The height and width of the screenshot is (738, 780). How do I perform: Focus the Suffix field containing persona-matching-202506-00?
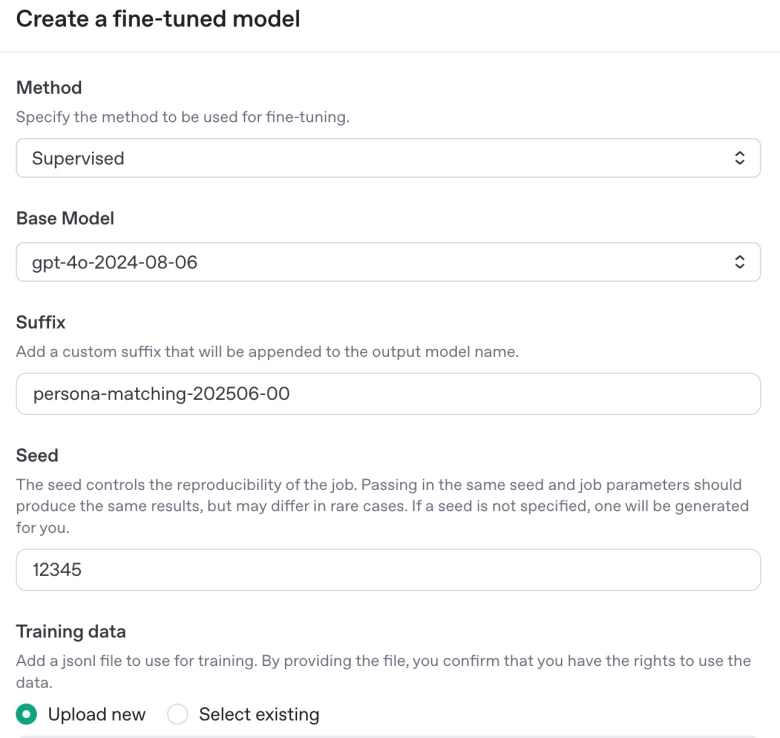[388, 394]
